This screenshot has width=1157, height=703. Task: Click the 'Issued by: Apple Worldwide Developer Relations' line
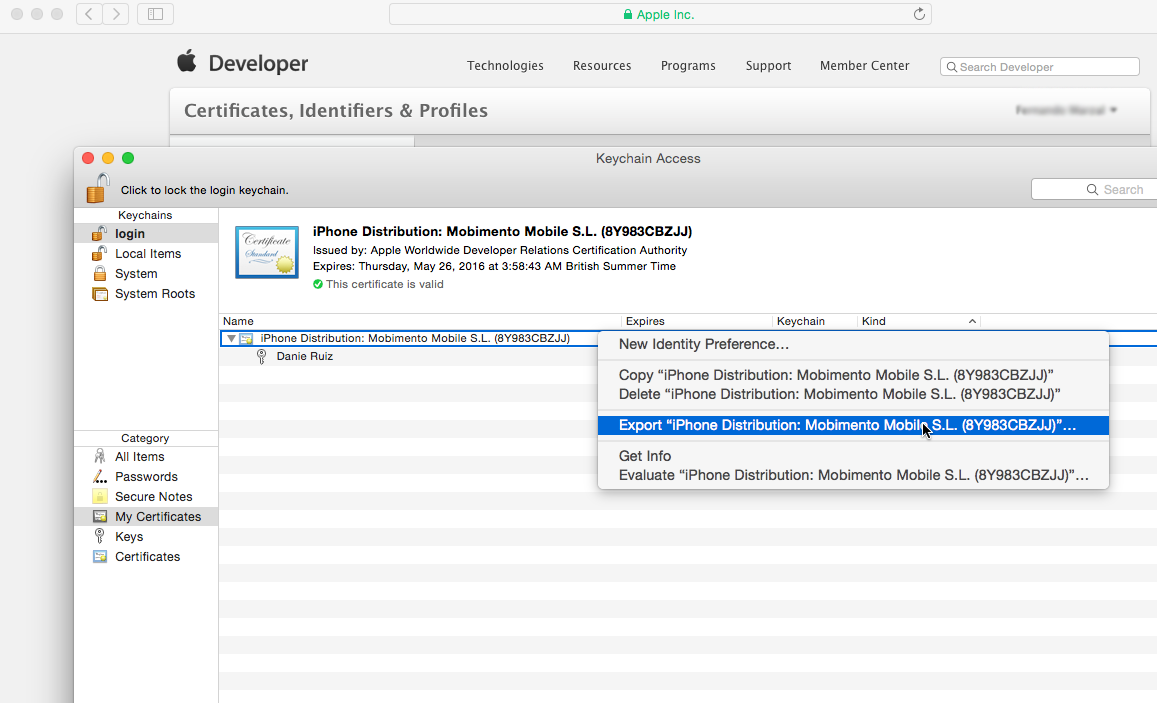pyautogui.click(x=500, y=250)
